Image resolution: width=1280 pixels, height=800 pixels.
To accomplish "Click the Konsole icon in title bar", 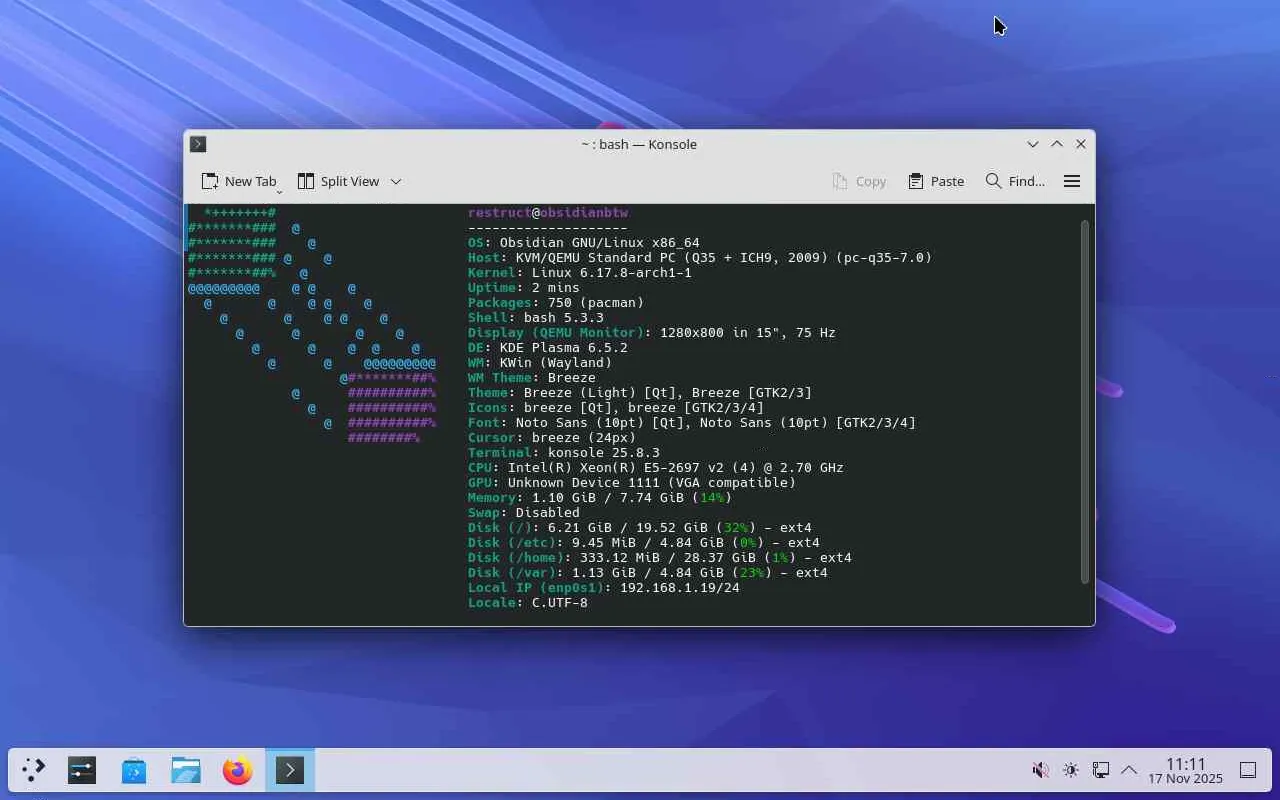I will pyautogui.click(x=198, y=144).
